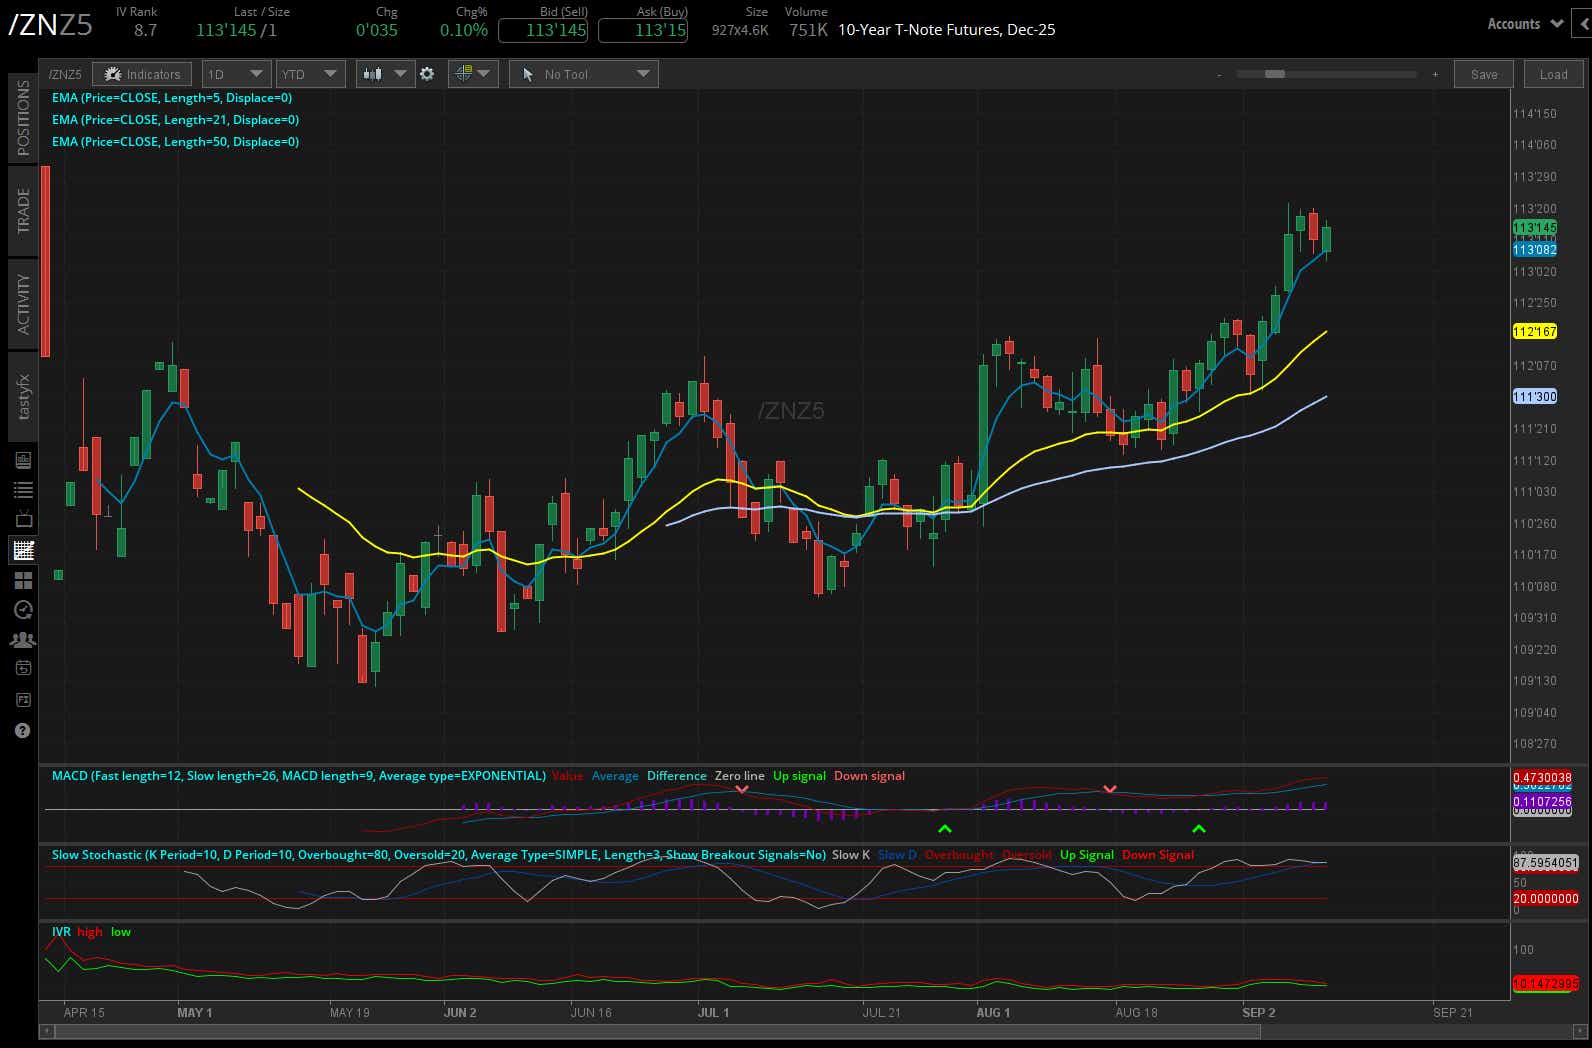Click the MACD indicator title text
The height and width of the screenshot is (1048, 1592).
click(x=298, y=776)
